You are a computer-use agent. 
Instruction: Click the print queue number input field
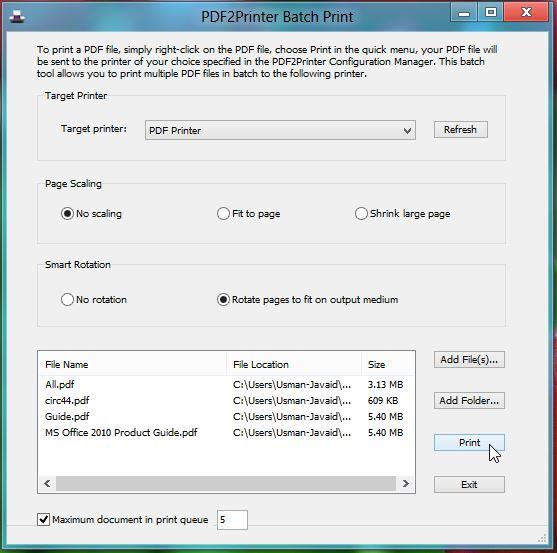(x=232, y=520)
